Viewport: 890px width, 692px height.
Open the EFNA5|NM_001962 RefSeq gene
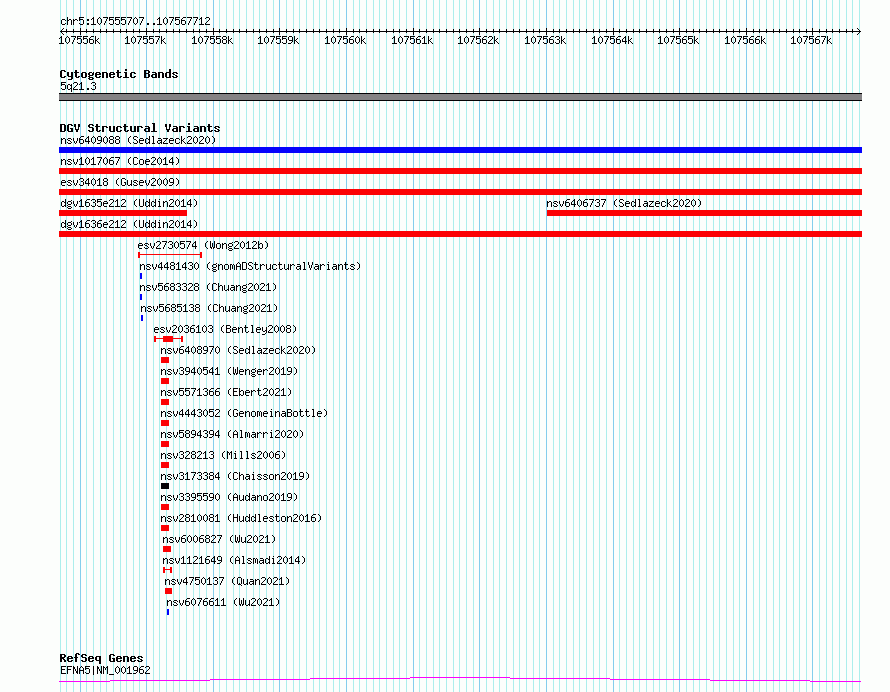(x=105, y=670)
